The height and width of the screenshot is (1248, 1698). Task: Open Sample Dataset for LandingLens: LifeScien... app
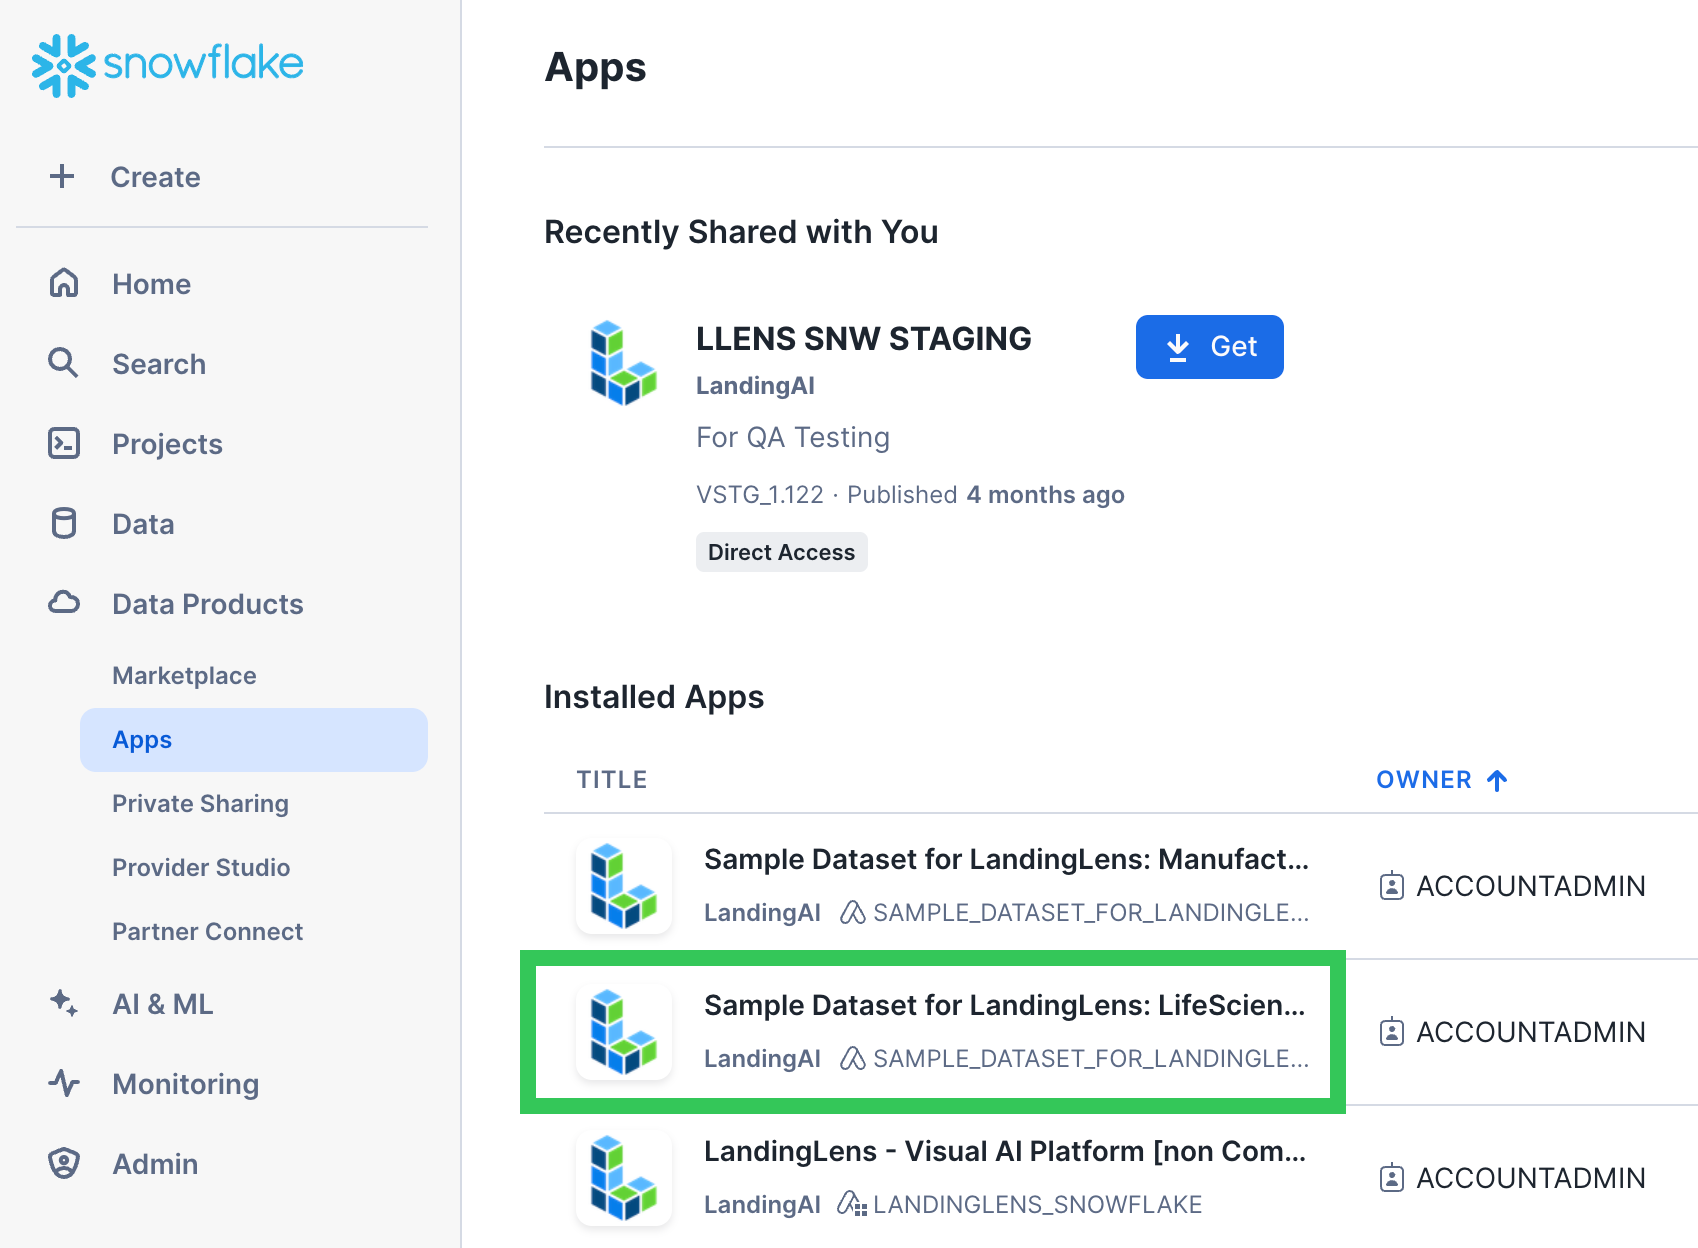(x=1005, y=1006)
